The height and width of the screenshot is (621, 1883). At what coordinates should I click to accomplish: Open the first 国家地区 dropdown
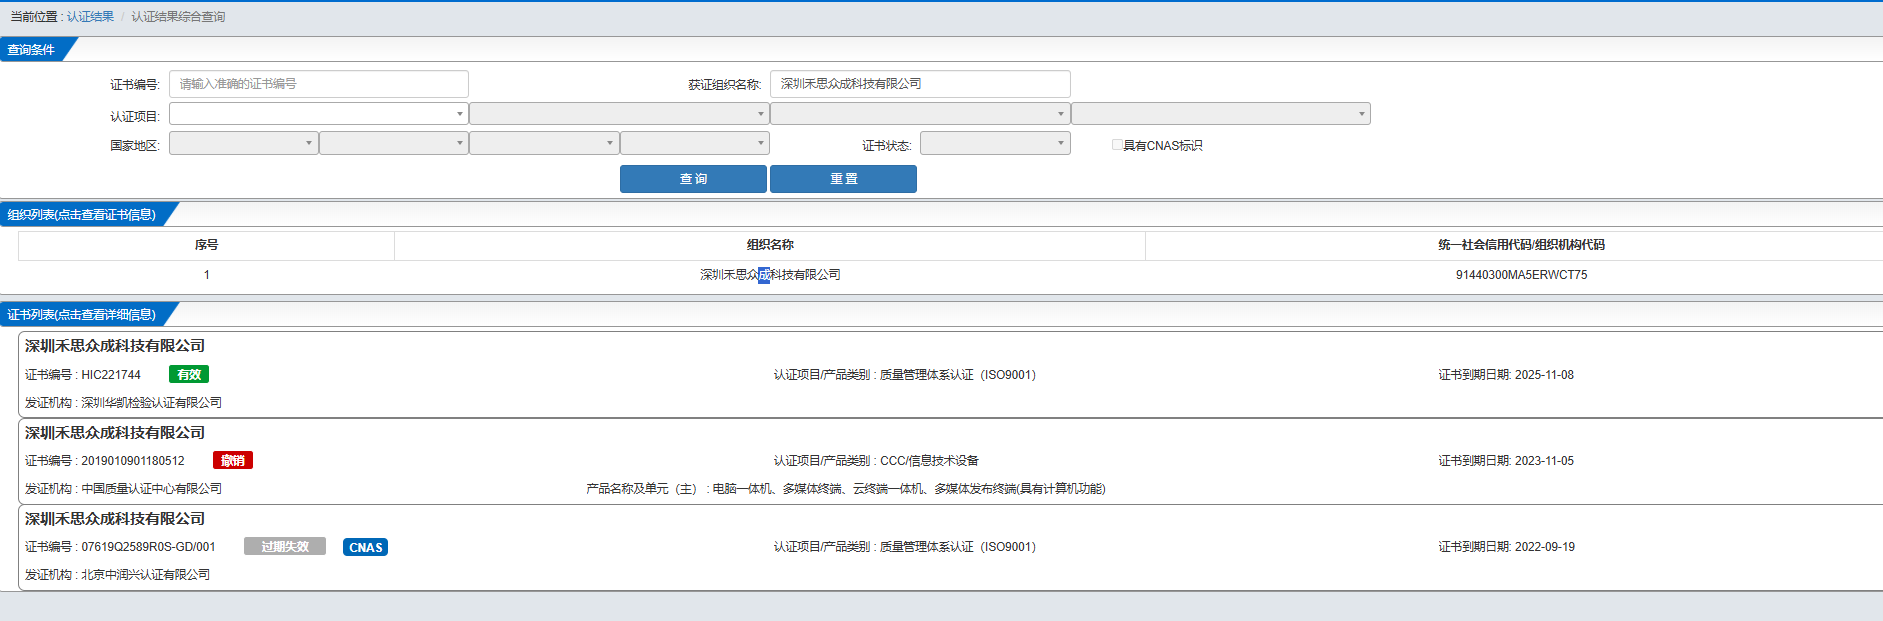coord(244,143)
